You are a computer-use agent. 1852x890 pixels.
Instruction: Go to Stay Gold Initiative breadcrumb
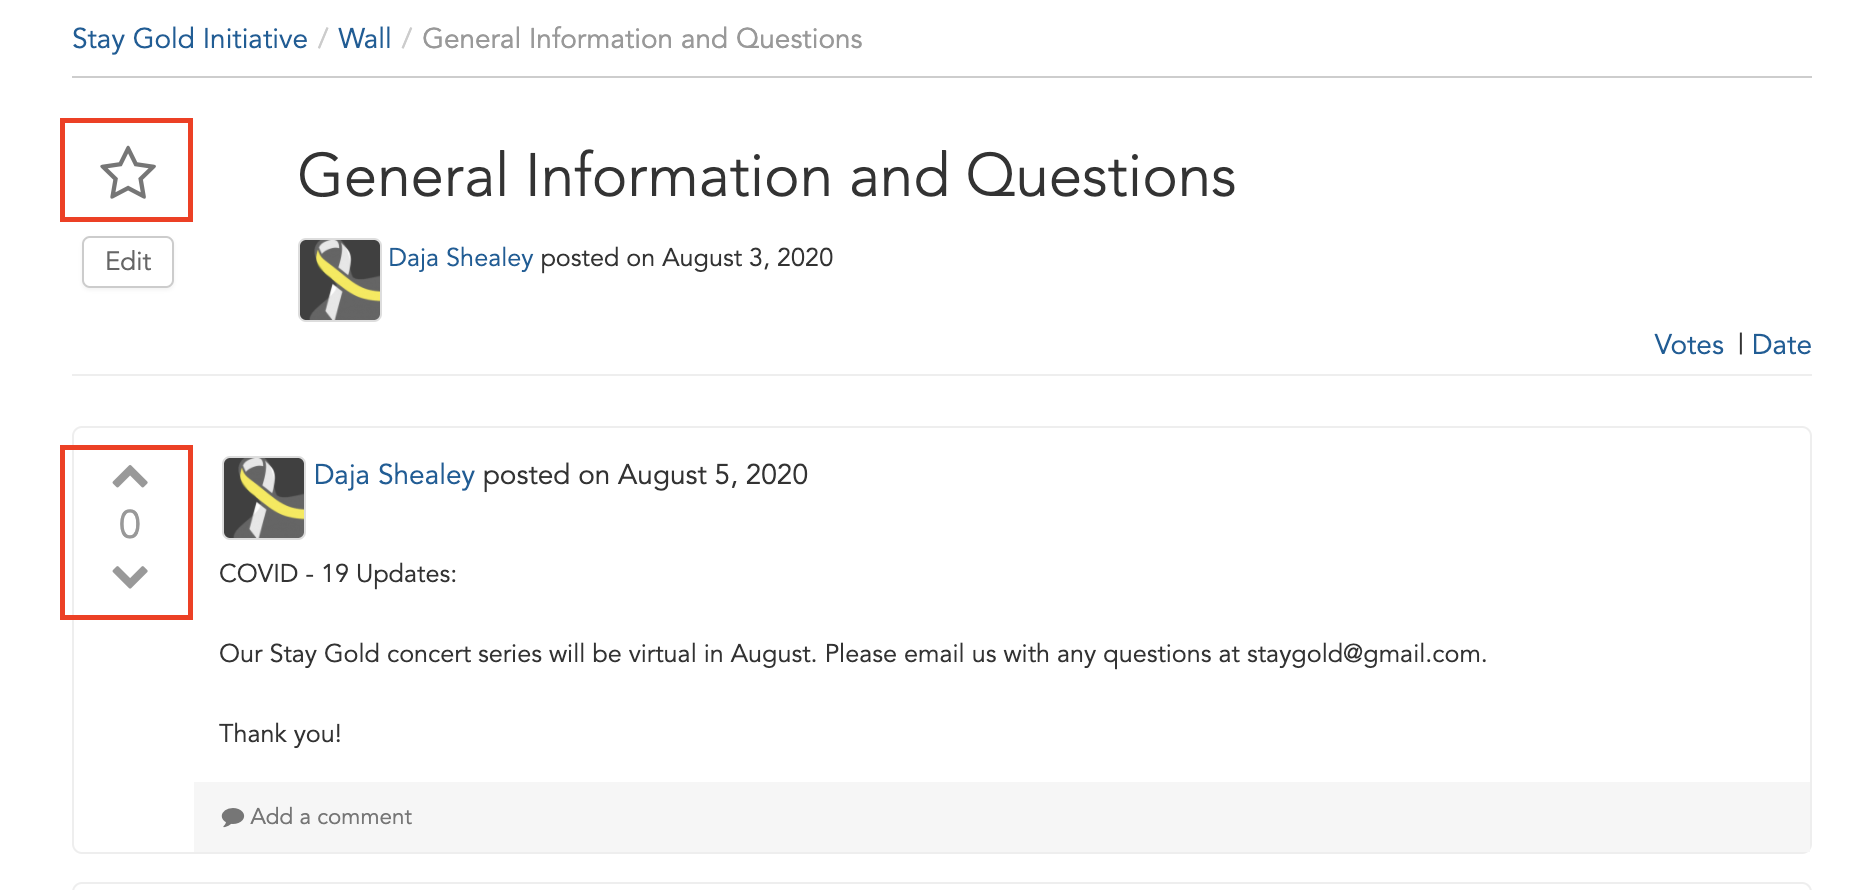[x=190, y=39]
